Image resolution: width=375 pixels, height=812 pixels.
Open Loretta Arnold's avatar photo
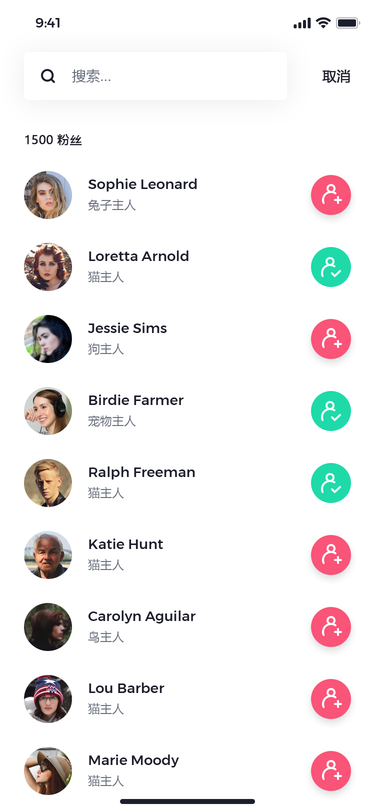48,267
